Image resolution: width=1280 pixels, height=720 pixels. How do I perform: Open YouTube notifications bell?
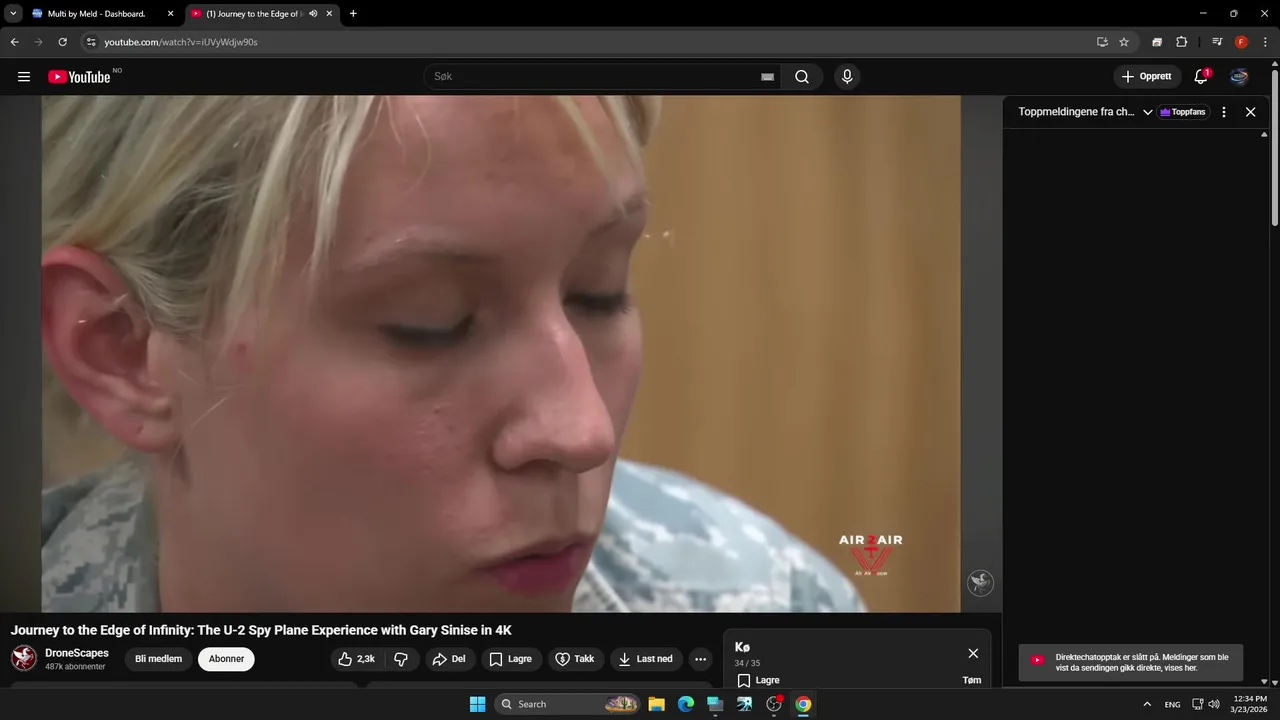click(x=1201, y=77)
